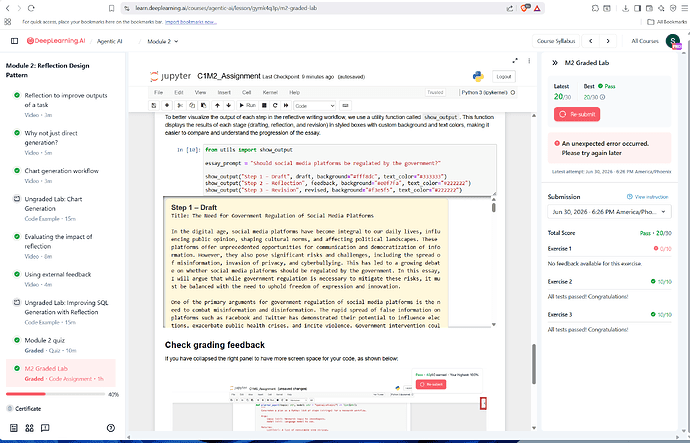Viewport: 690px width, 443px height.
Task: Open the submission date dropdown
Action: [609, 212]
